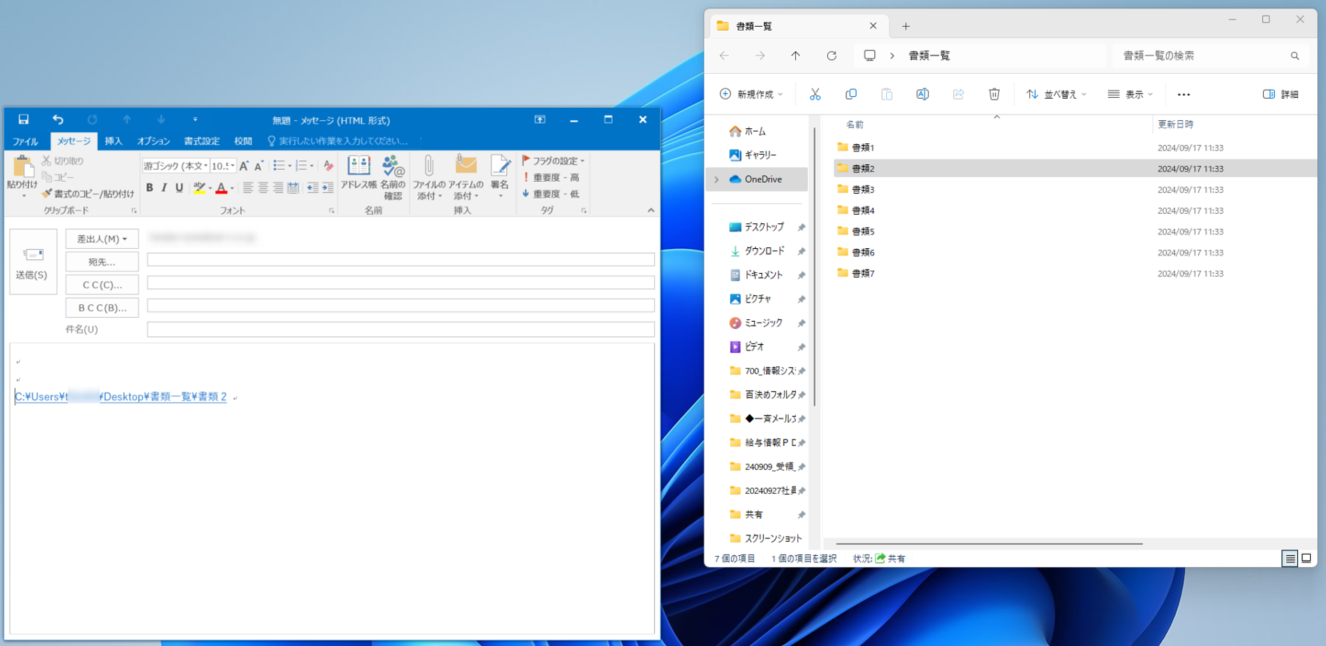The width and height of the screenshot is (1326, 646).
Task: Set High Importance (重要度 - 高)
Action: [x=551, y=177]
